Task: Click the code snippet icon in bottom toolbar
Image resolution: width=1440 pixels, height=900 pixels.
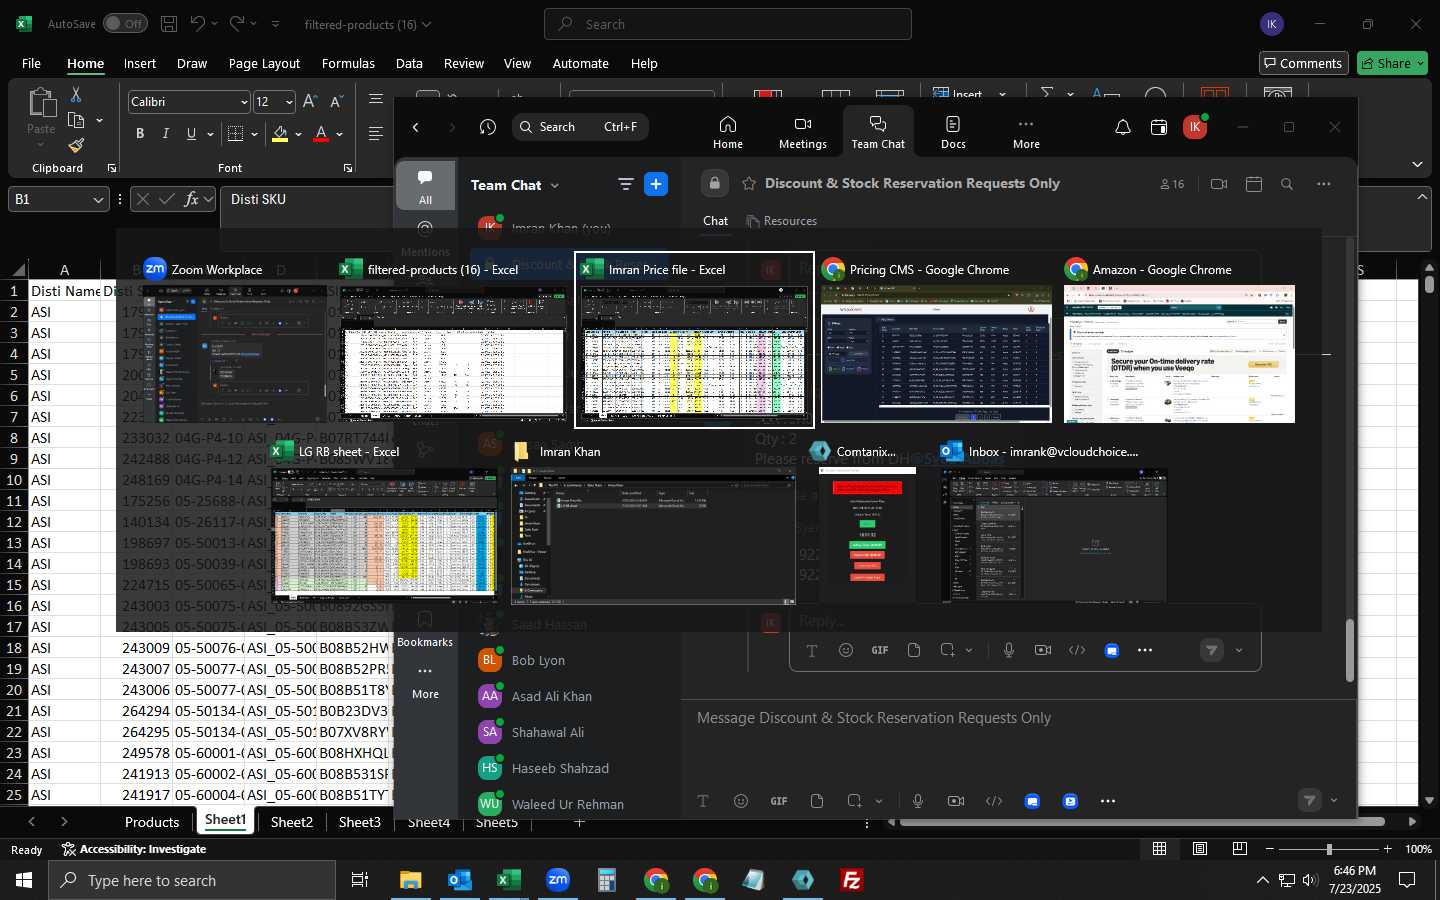Action: [x=994, y=801]
